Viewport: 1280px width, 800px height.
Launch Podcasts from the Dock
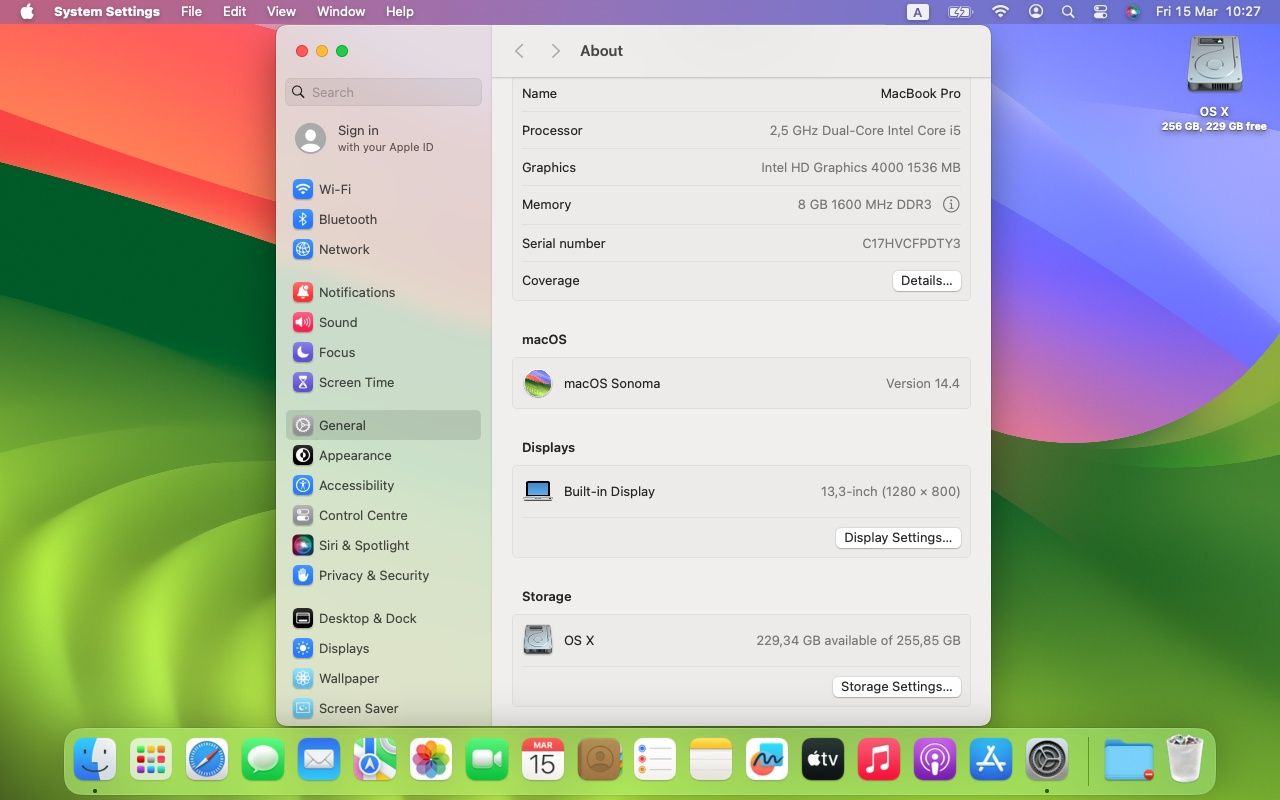[935, 760]
